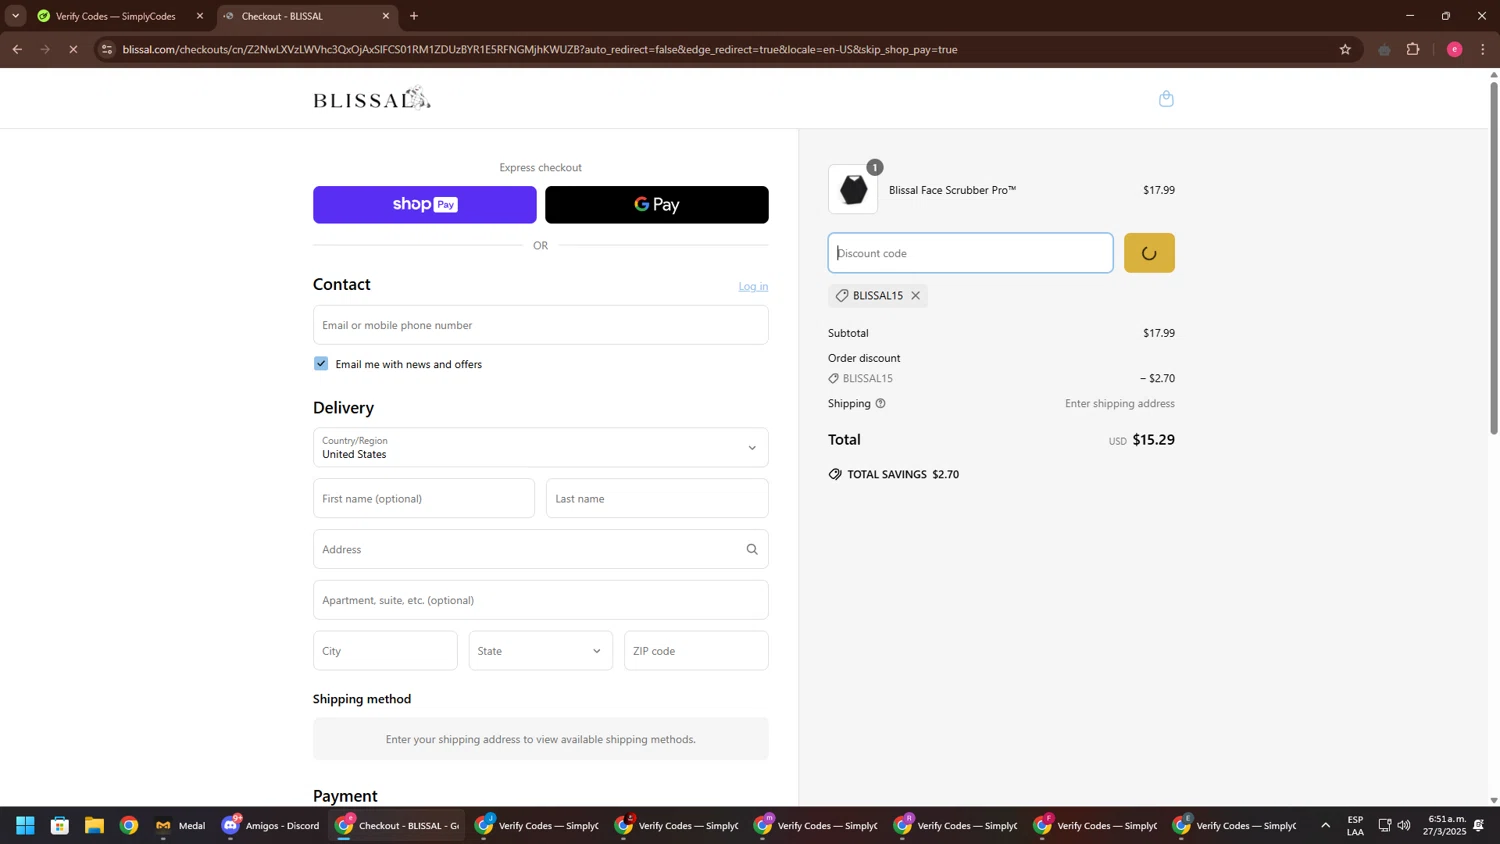
Task: Pay with Shop Pay button
Action: 425,205
